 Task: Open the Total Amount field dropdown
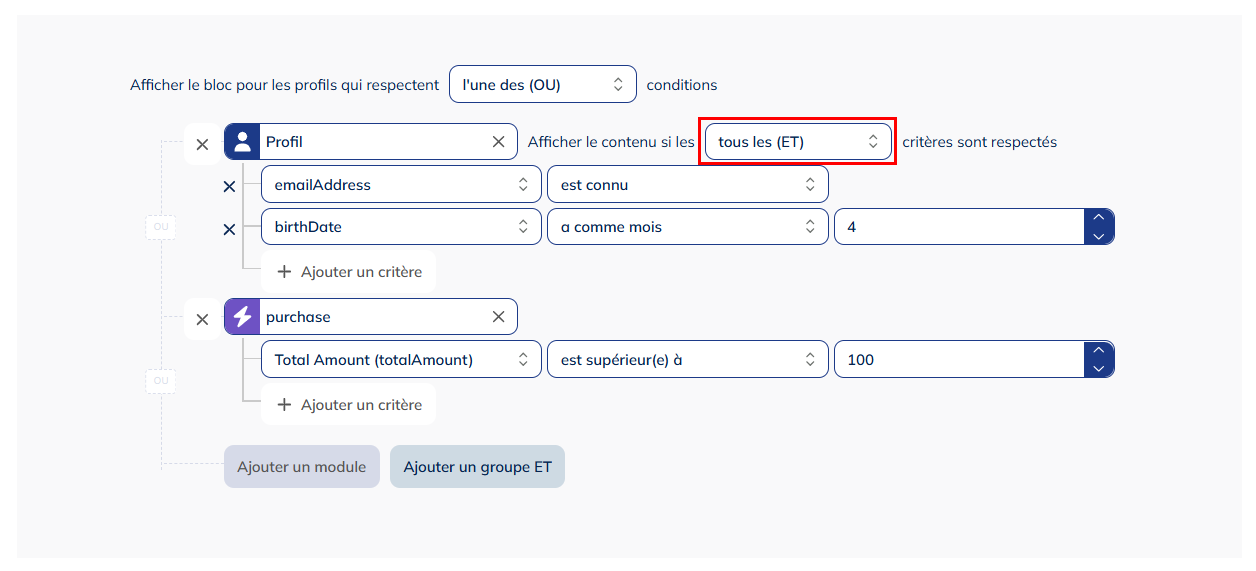click(x=400, y=360)
